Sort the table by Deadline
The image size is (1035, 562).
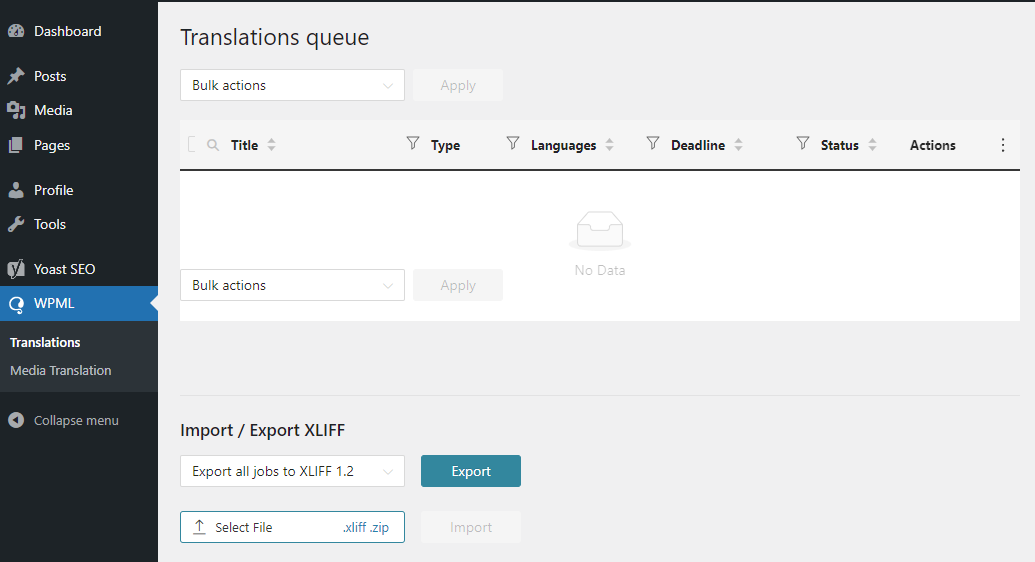(738, 145)
